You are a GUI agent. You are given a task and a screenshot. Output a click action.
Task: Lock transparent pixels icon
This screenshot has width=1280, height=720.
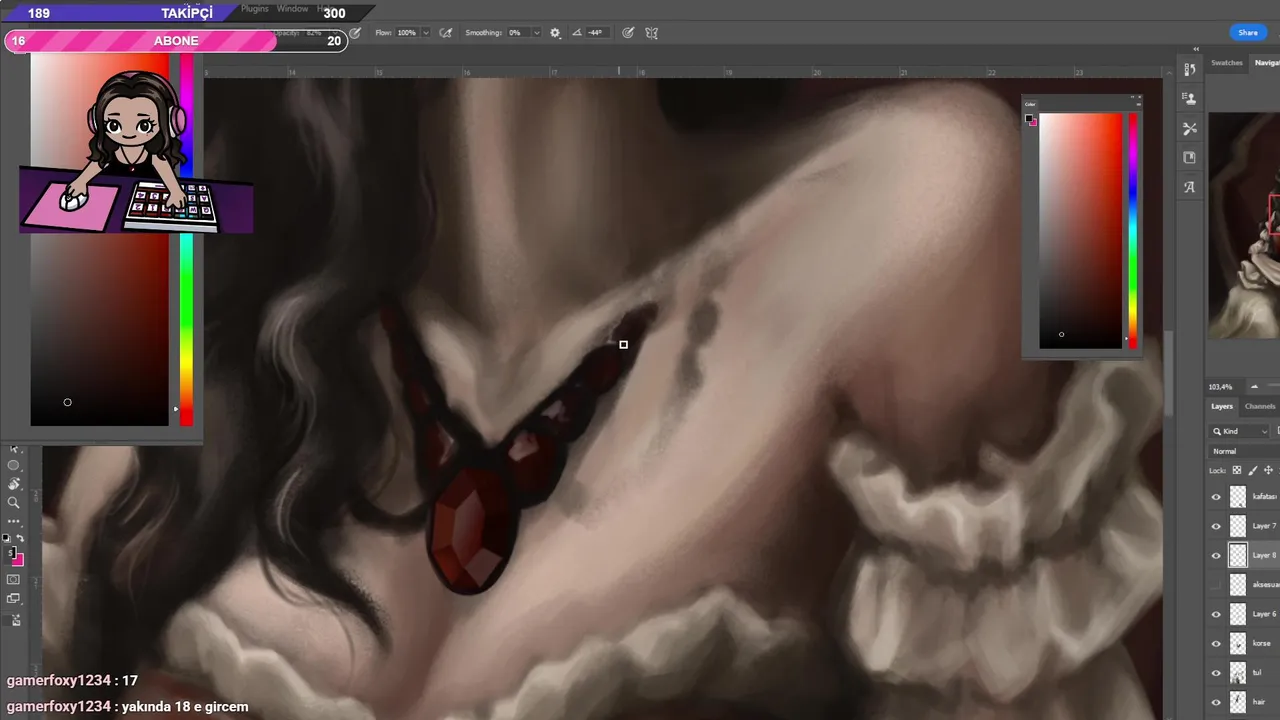tap(1237, 470)
